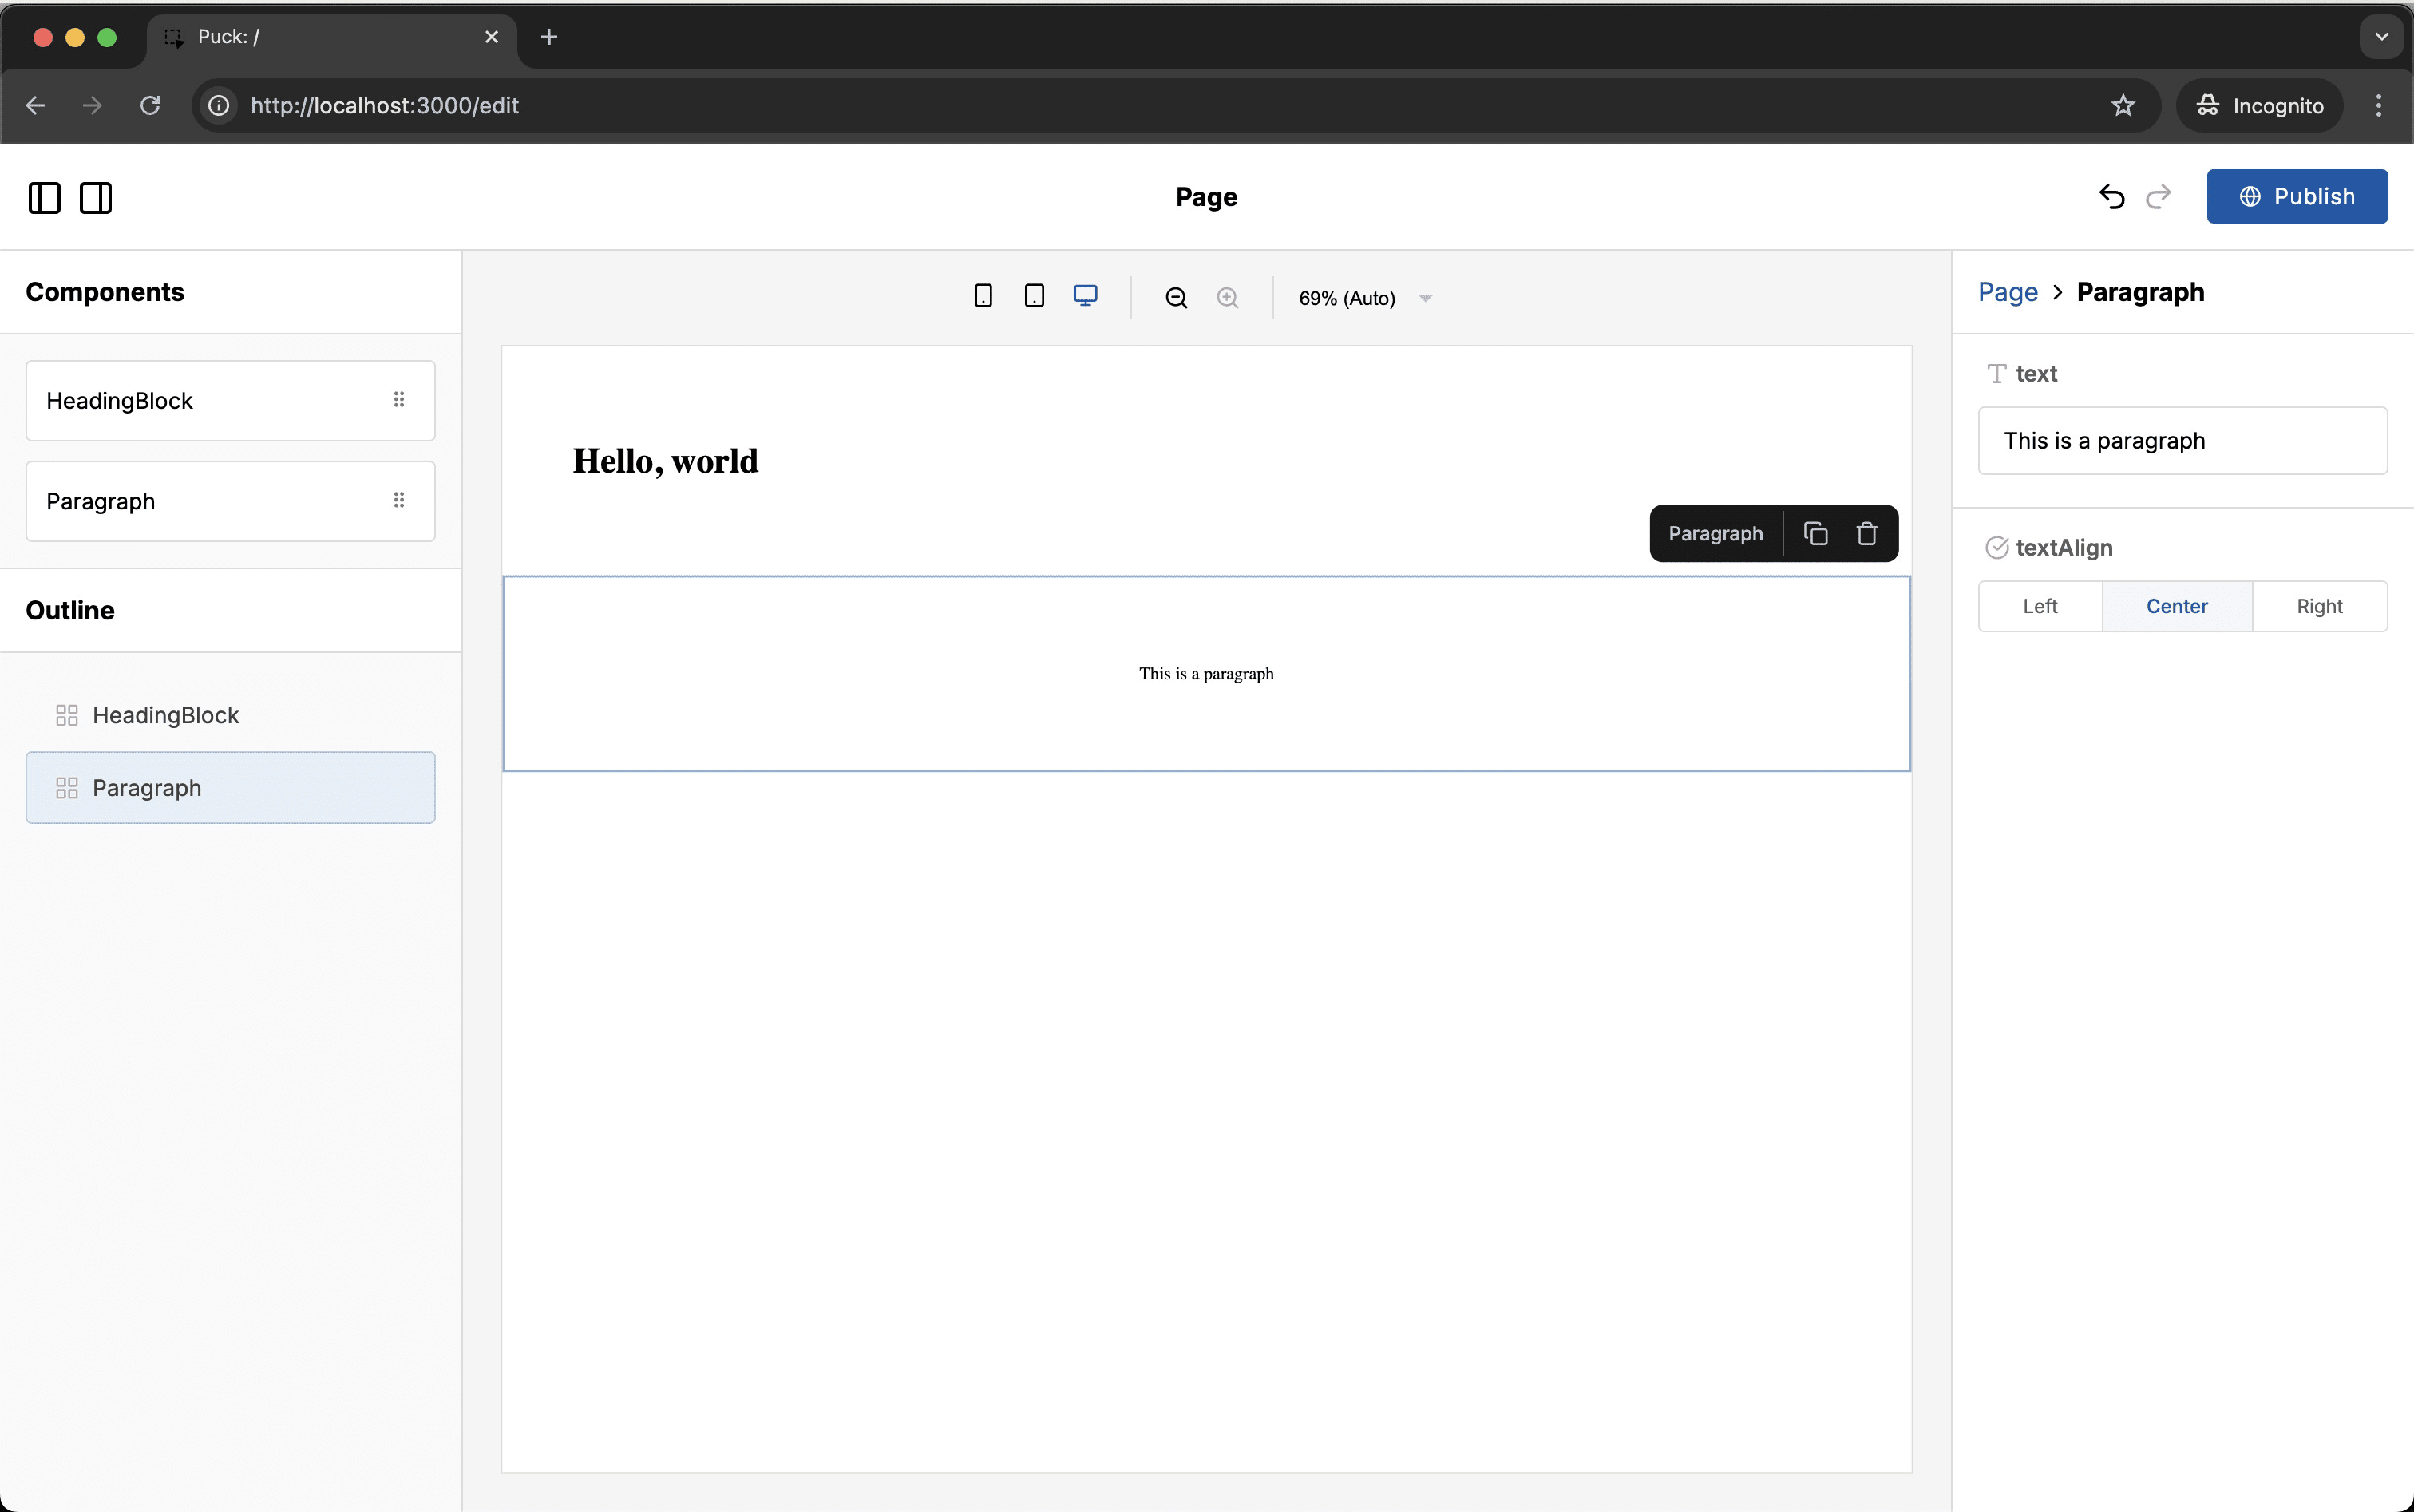This screenshot has height=1512, width=2414.
Task: Delete the Paragraph block with trash icon
Action: point(1866,533)
